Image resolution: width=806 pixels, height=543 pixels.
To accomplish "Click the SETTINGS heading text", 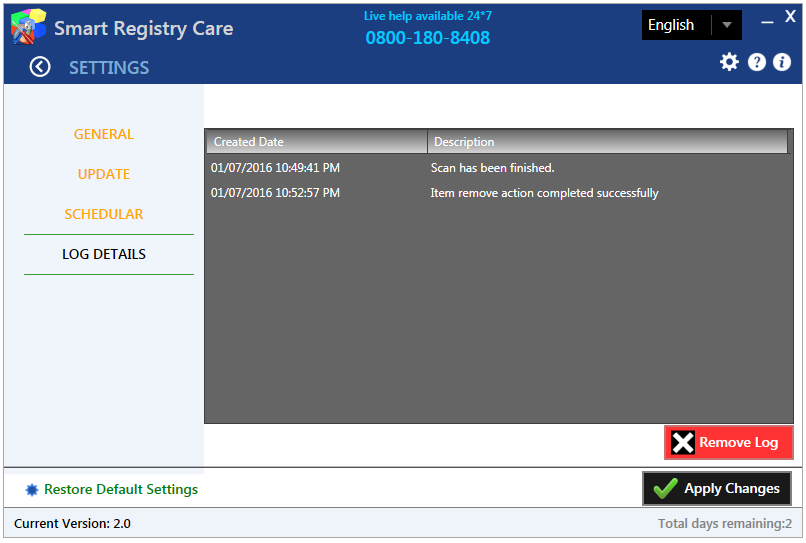I will coord(109,67).
